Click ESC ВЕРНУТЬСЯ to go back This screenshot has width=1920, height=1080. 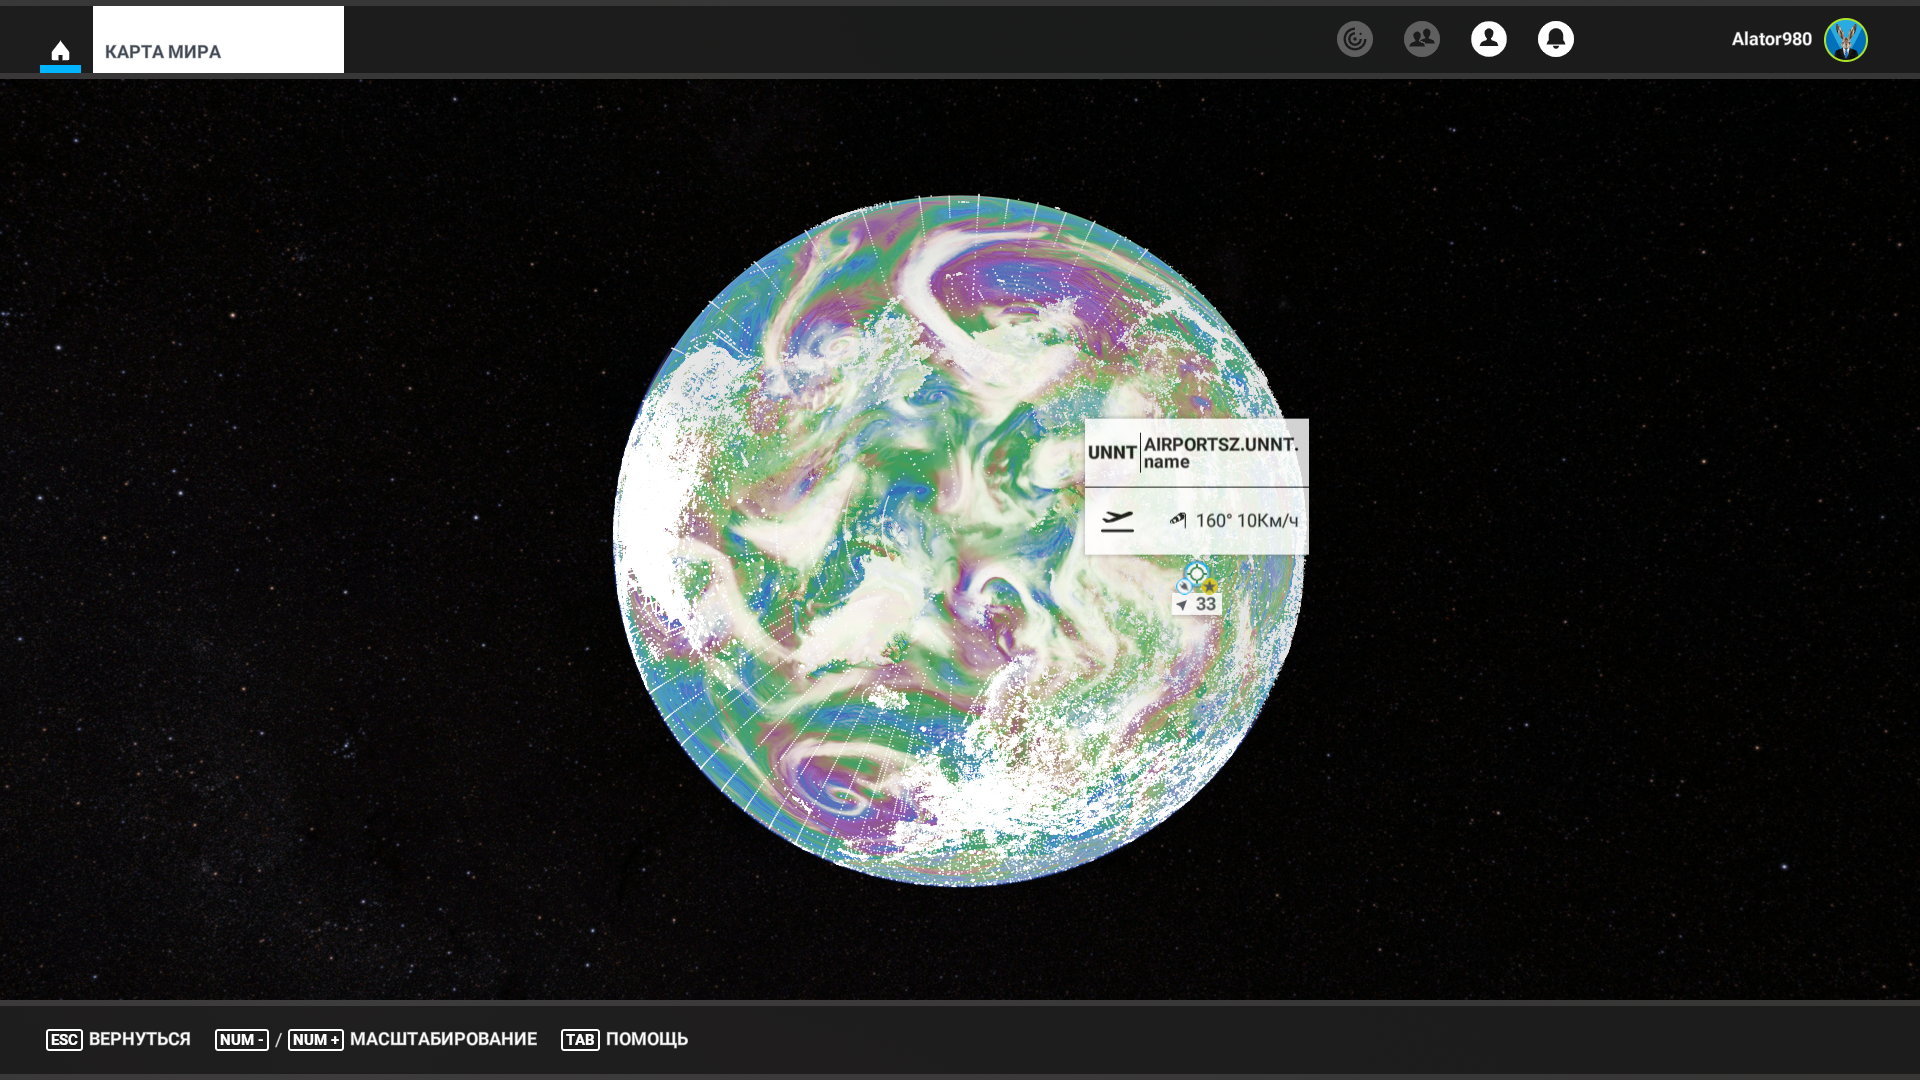[x=118, y=1040]
